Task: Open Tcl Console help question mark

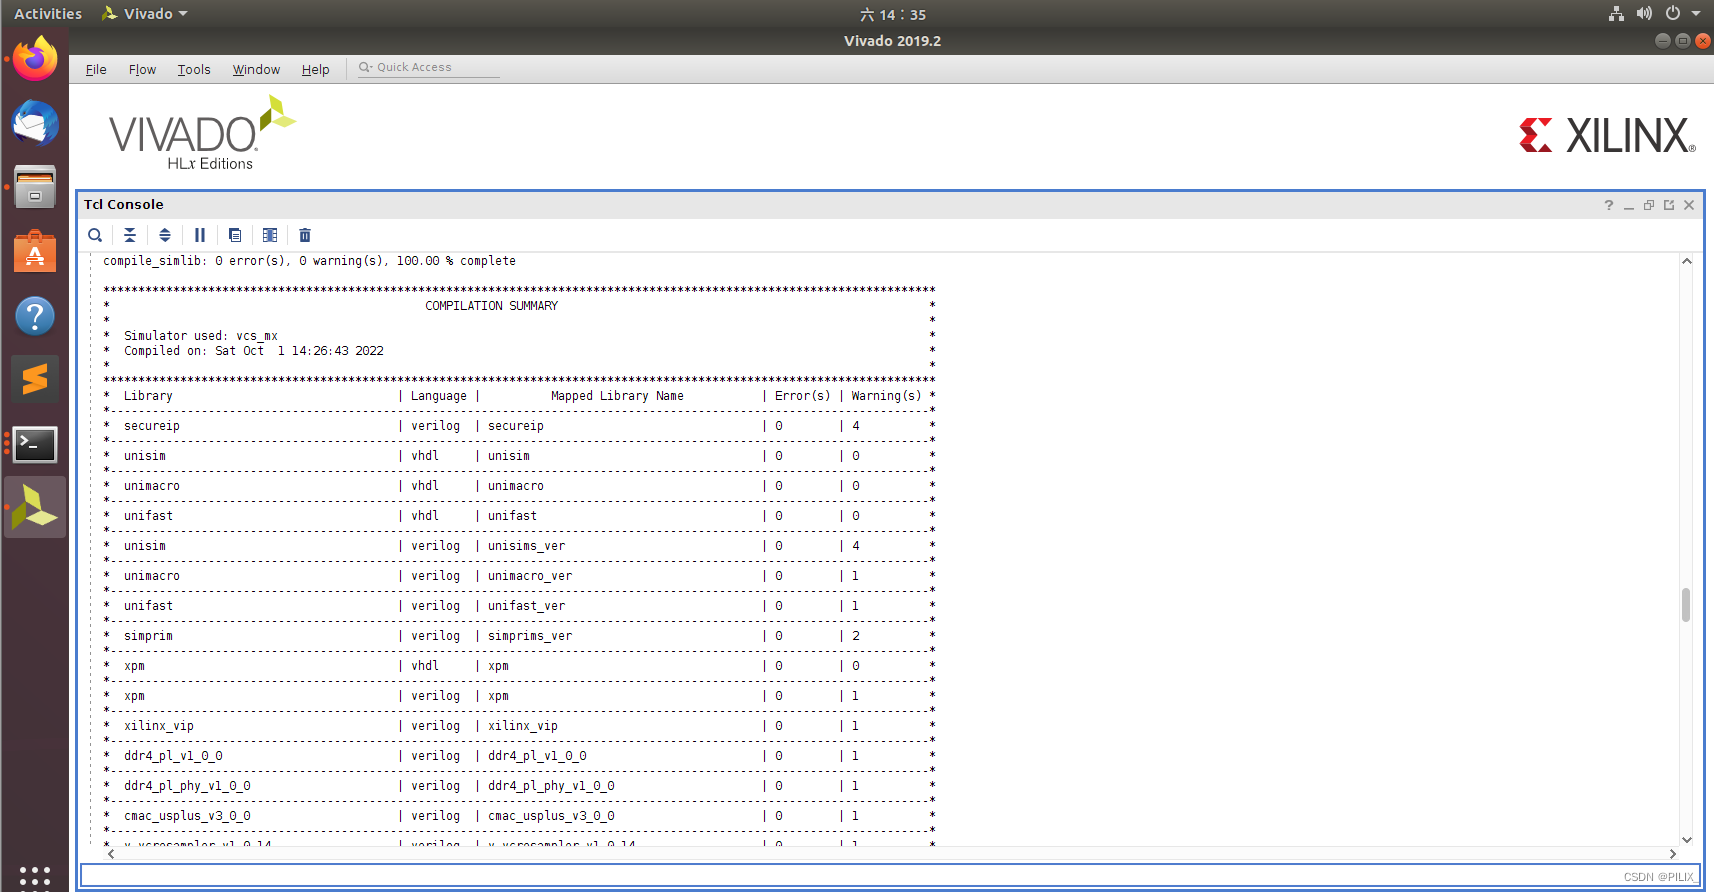Action: point(1609,205)
